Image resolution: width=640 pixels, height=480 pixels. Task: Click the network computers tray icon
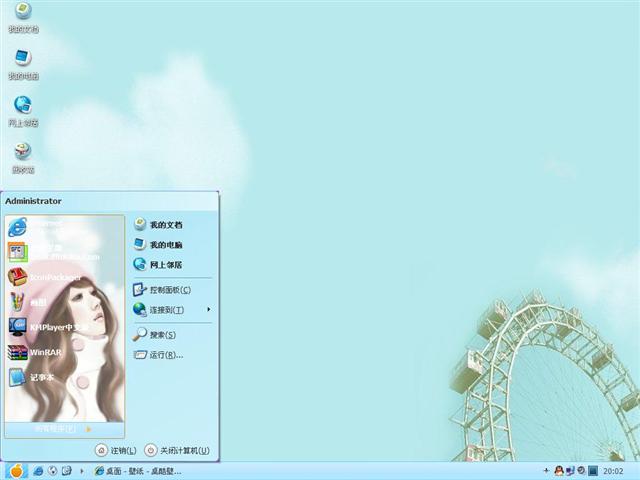pos(570,471)
